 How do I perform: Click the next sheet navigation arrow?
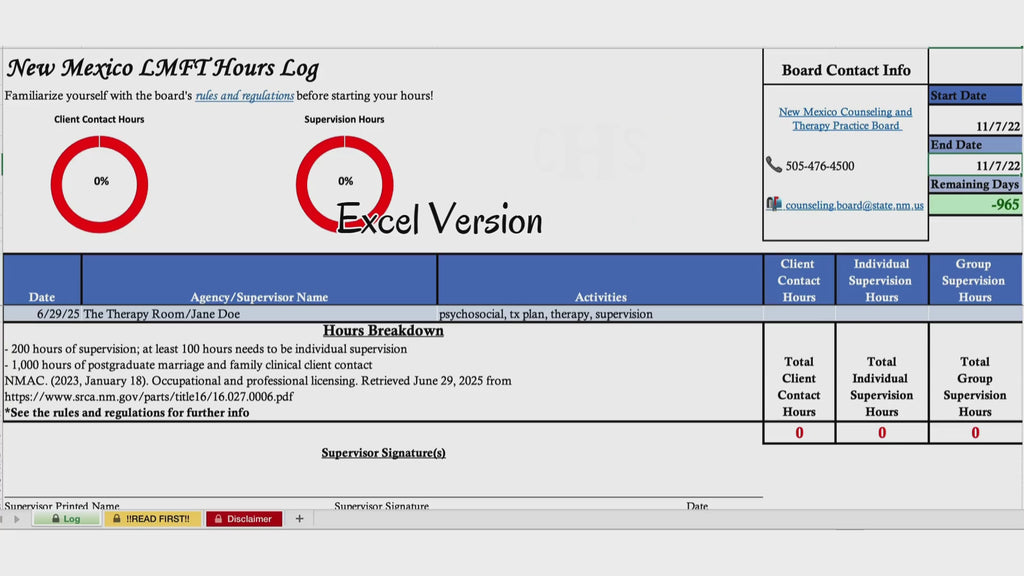(x=17, y=519)
